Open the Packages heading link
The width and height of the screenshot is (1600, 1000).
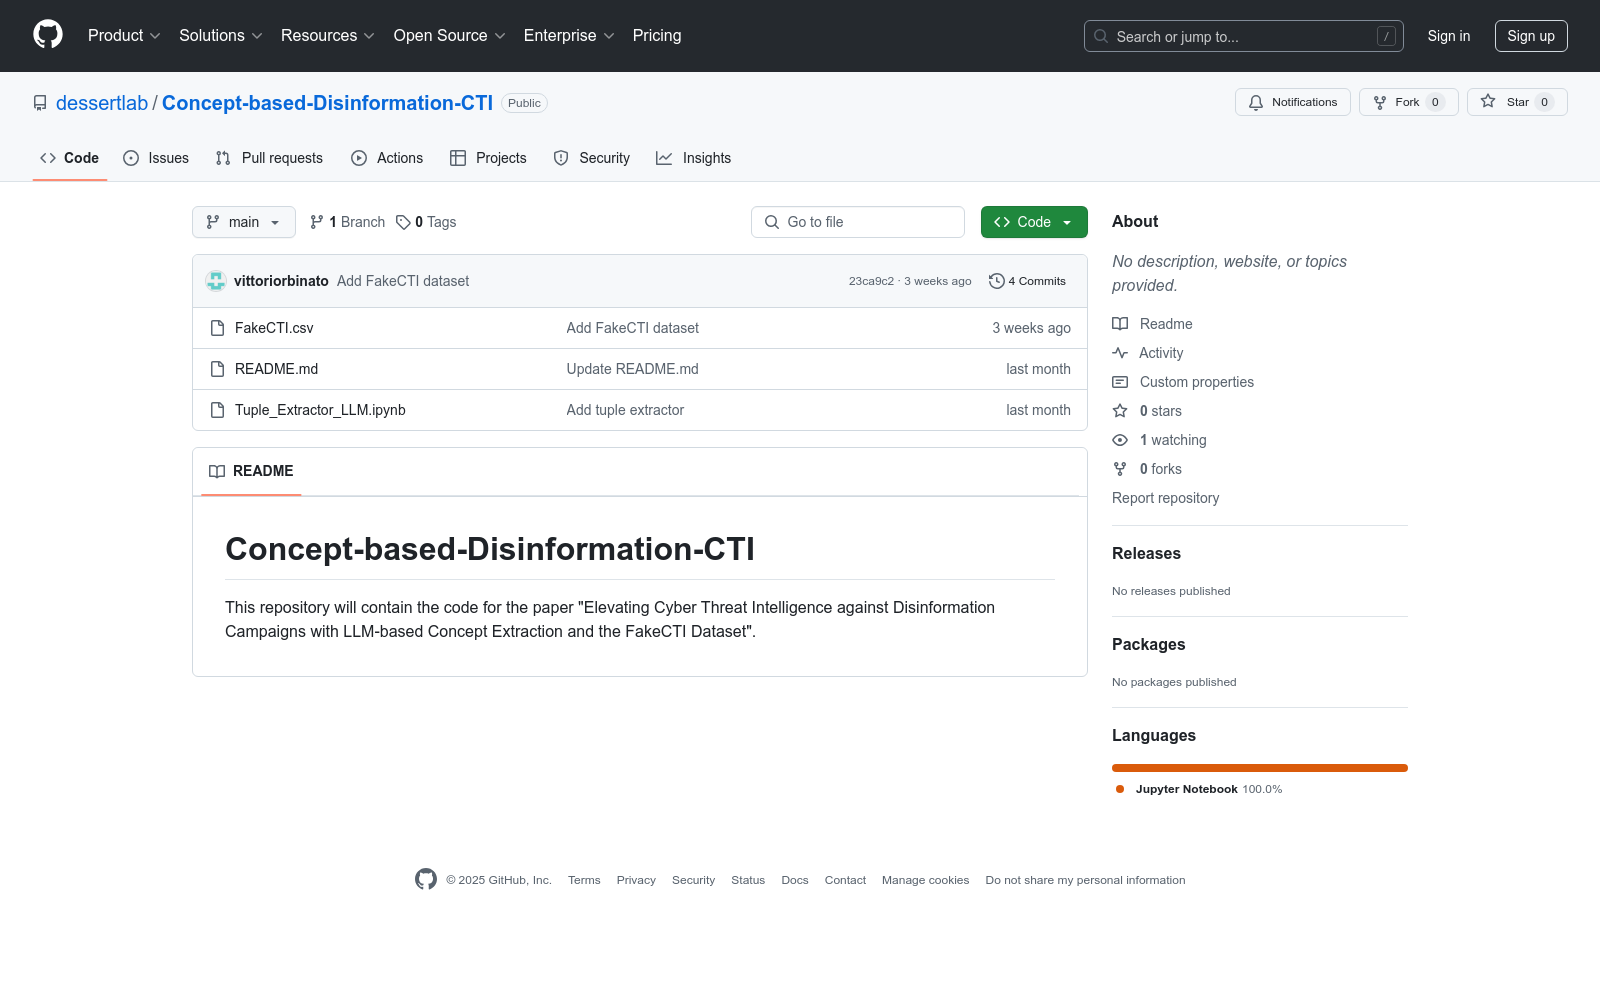click(x=1148, y=644)
